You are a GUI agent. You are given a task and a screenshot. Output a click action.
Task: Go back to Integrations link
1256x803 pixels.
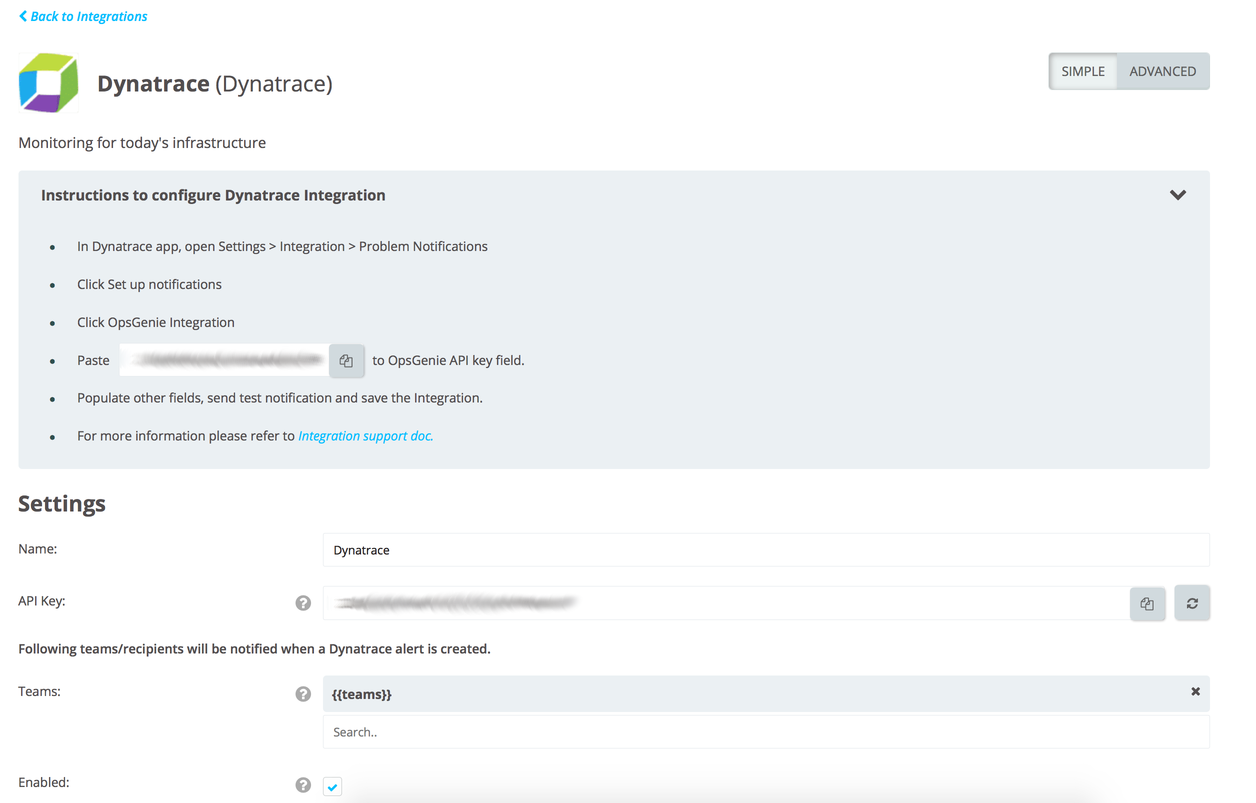point(83,16)
